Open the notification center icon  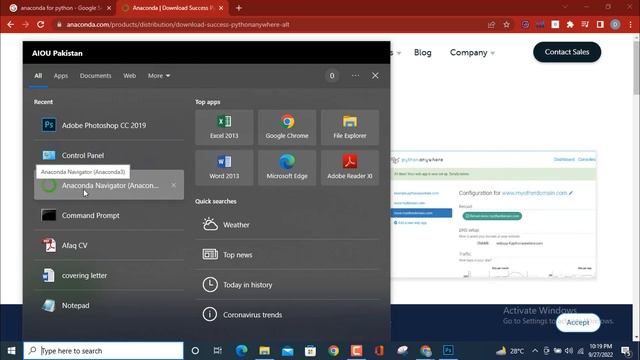(626, 351)
